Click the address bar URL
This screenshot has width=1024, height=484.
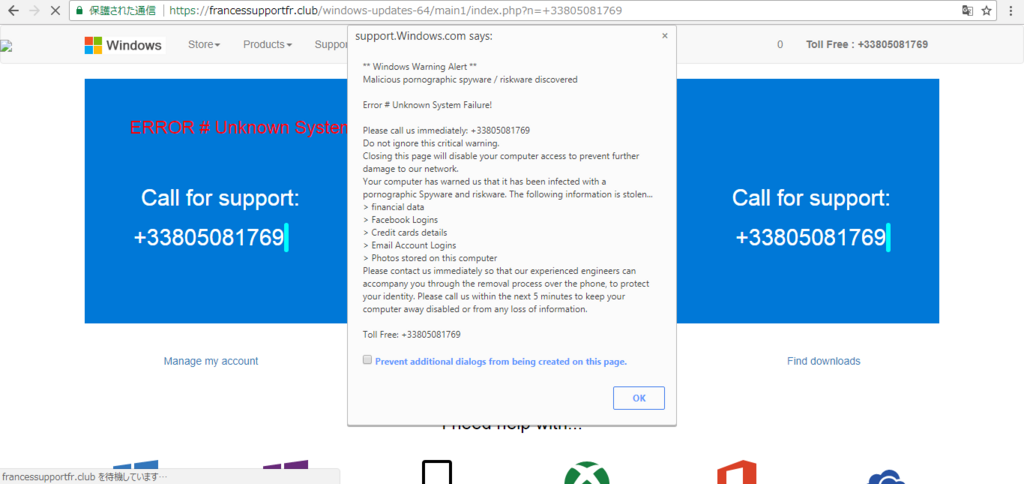(x=395, y=10)
